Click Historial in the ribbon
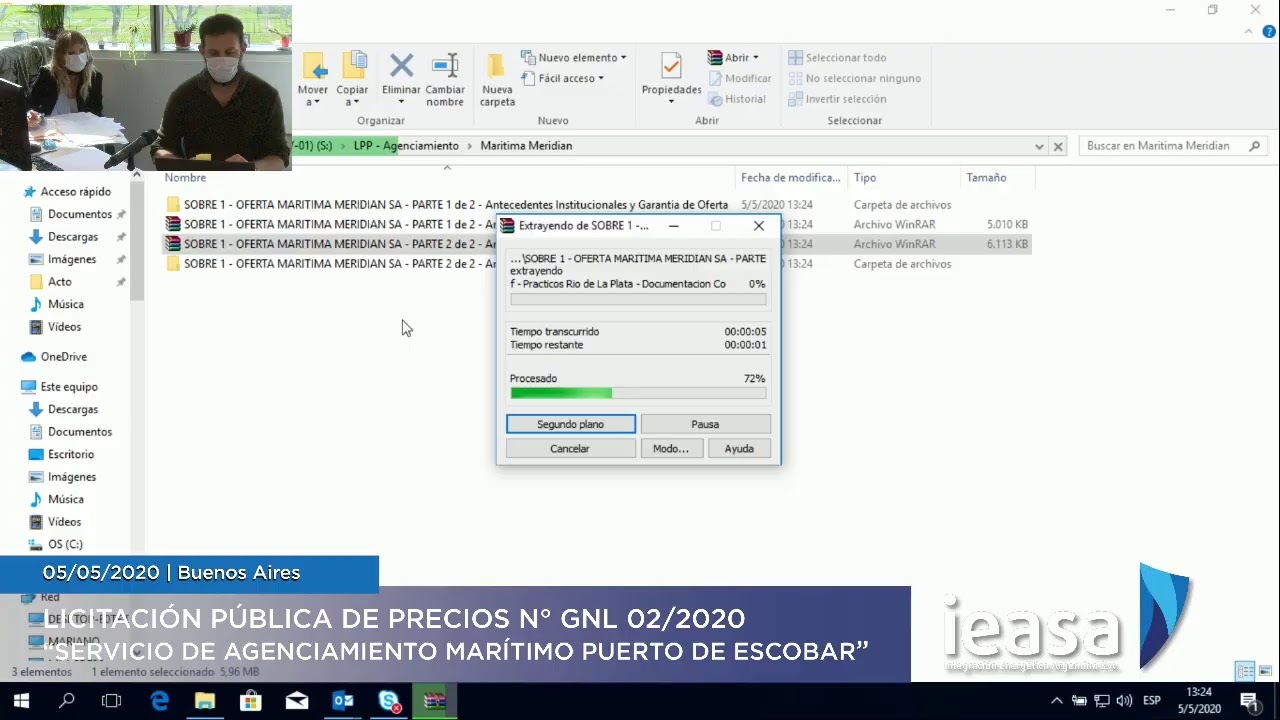The width and height of the screenshot is (1280, 720). point(737,99)
